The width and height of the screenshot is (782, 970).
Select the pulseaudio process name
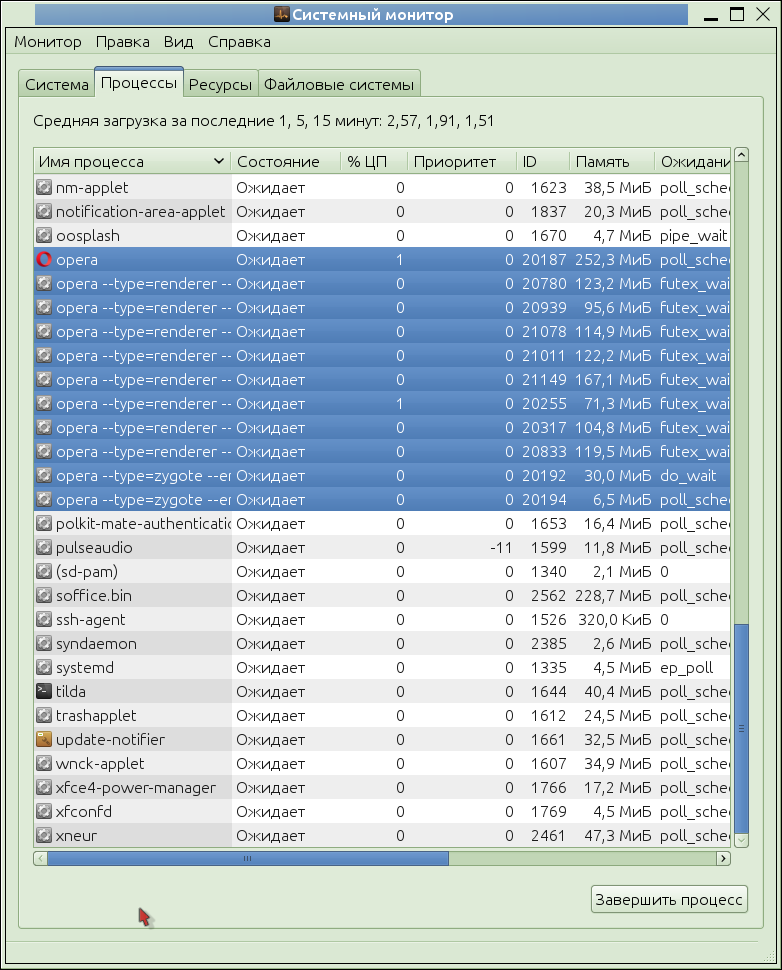click(x=94, y=547)
